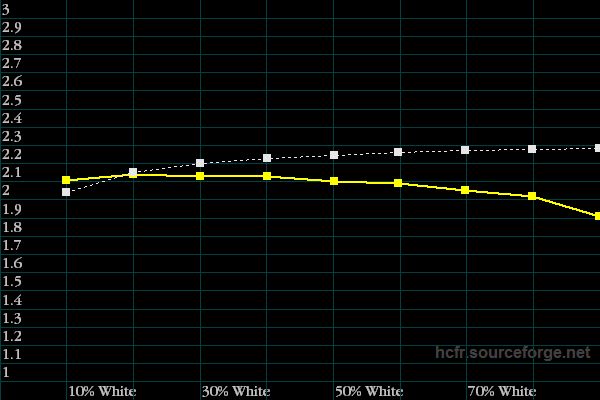Click white point between 50% and 70% White
The height and width of the screenshot is (400, 600).
point(398,152)
